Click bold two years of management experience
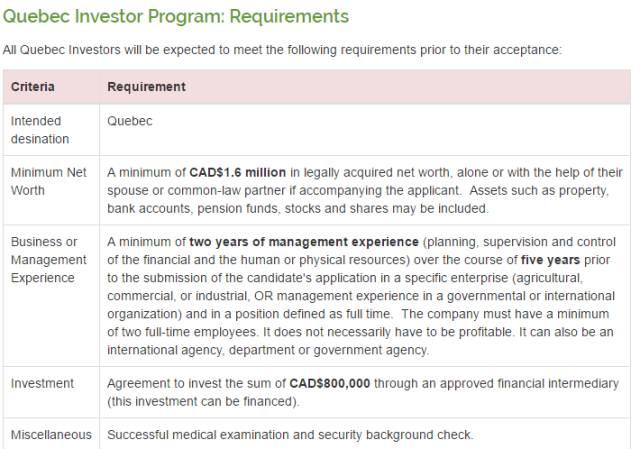The image size is (640, 449). tap(304, 242)
